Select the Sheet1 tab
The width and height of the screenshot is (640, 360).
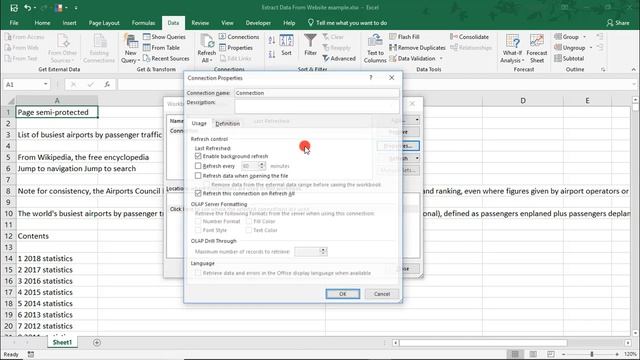pos(62,342)
